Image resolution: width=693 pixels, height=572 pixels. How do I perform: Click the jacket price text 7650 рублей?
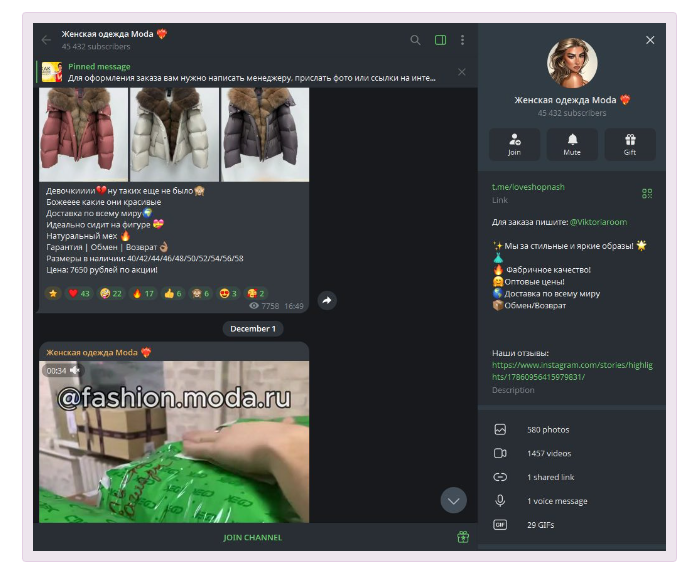click(x=102, y=270)
